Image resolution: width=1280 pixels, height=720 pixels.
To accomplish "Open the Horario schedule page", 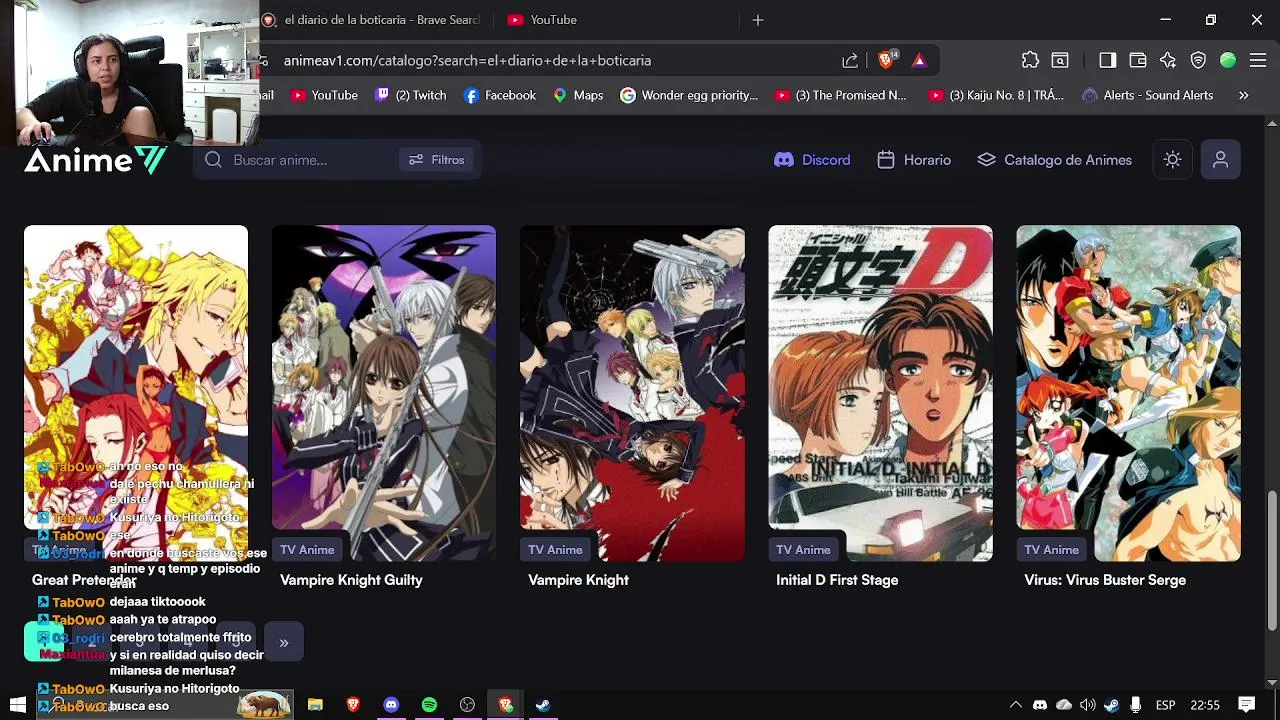I will pos(914,160).
